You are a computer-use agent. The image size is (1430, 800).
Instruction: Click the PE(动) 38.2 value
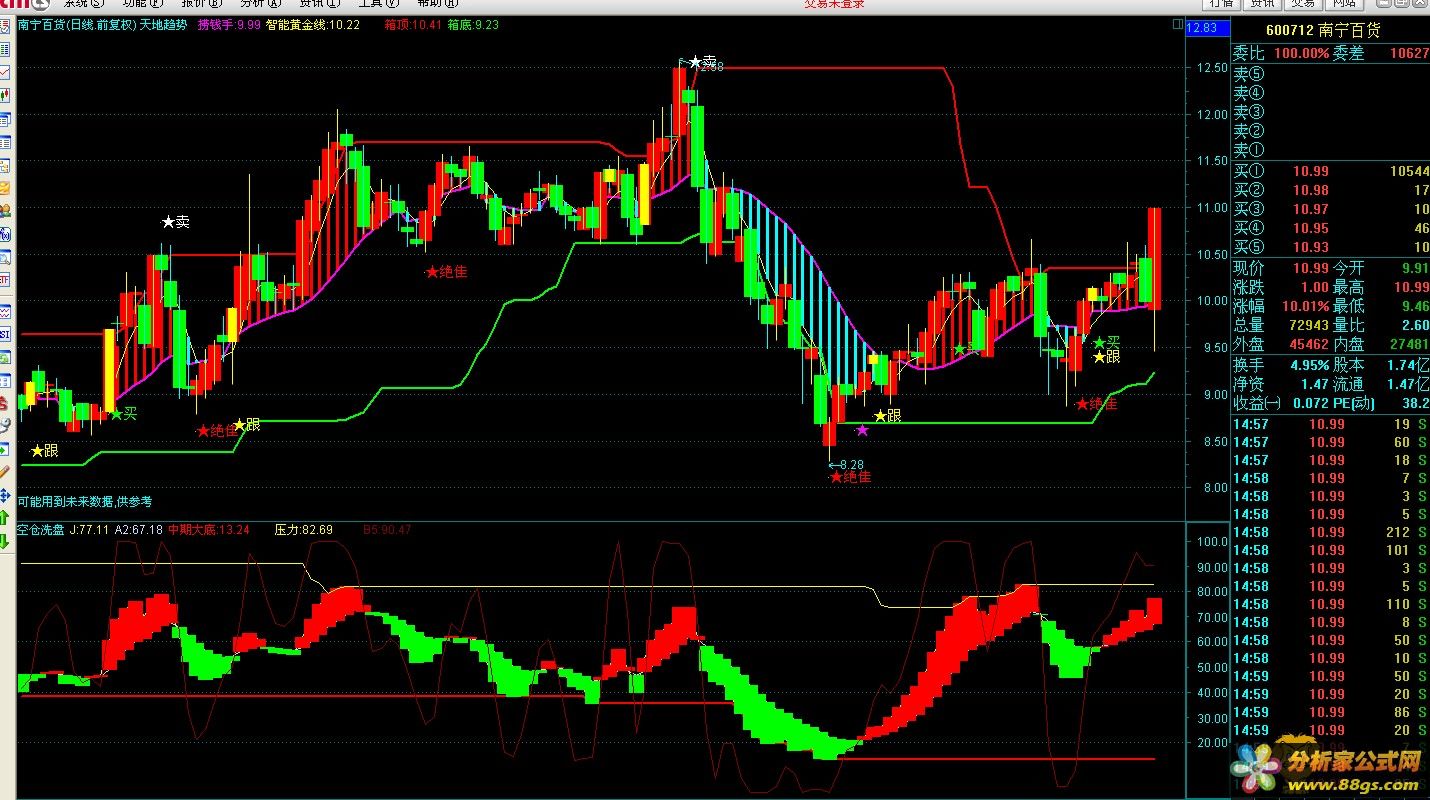click(1414, 403)
